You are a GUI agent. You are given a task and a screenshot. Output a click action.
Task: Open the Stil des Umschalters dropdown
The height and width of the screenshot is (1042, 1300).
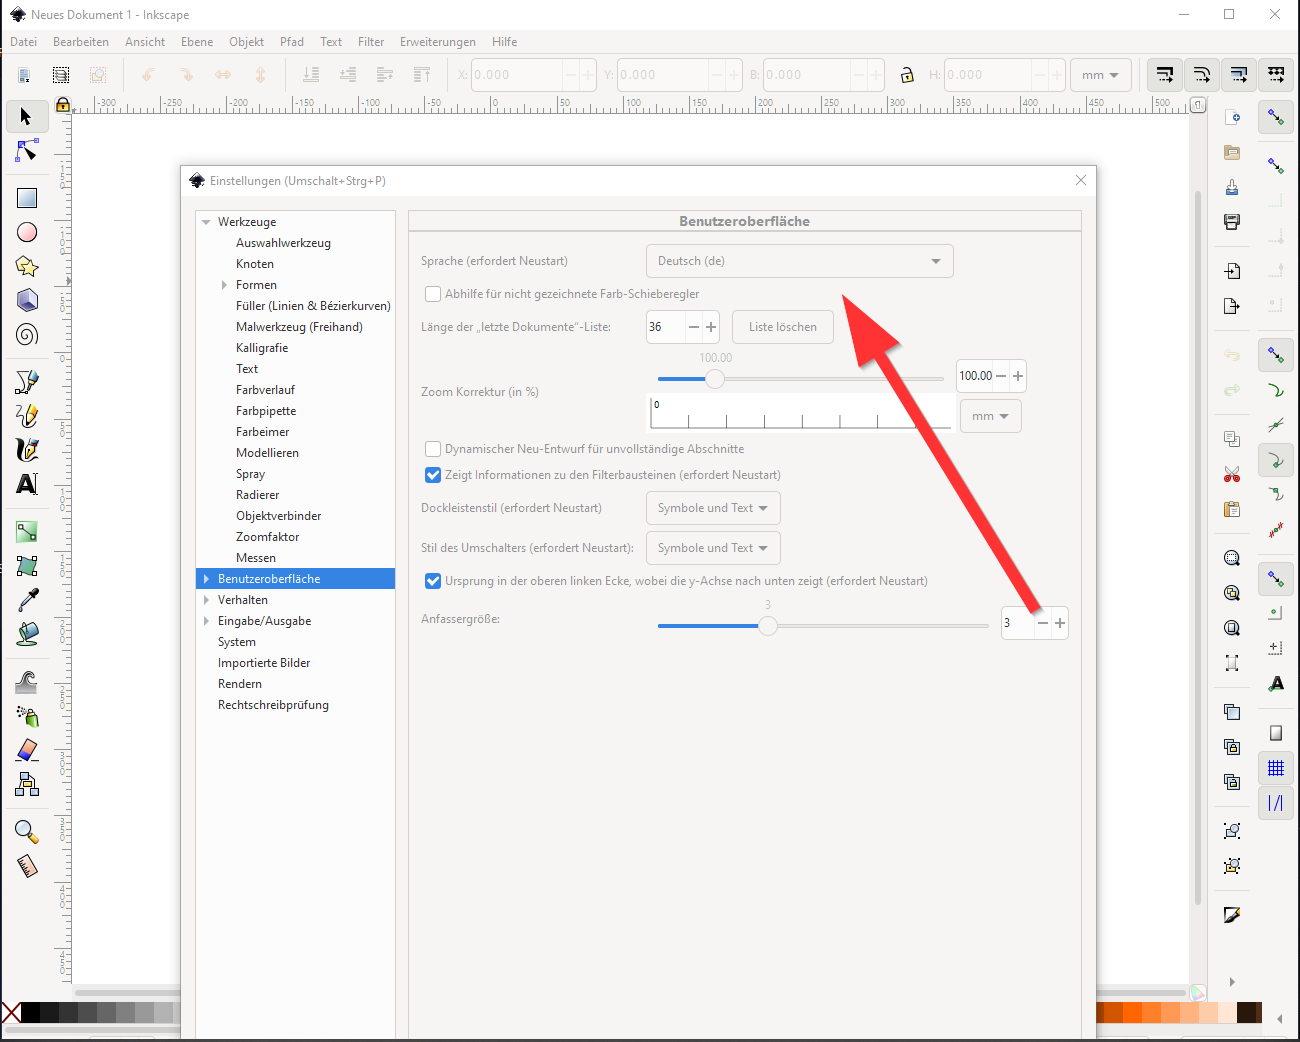point(713,548)
